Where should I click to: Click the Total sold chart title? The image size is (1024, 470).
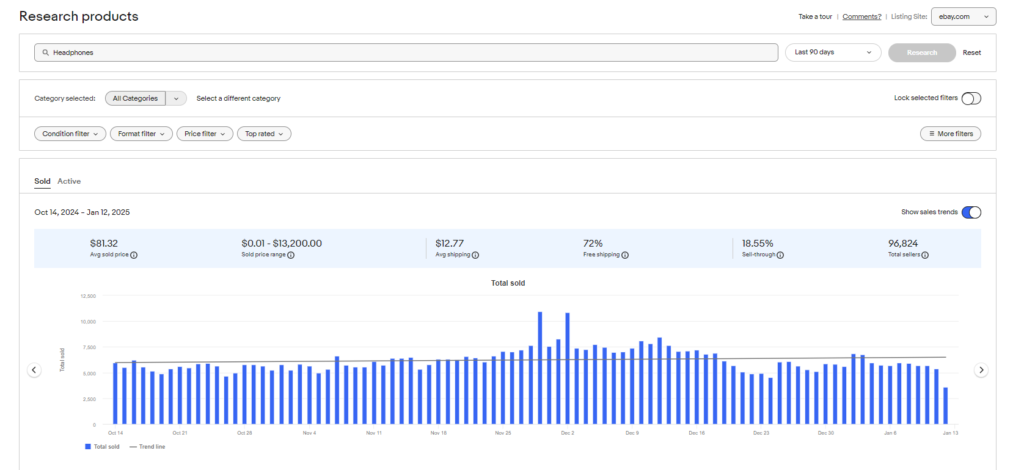point(508,283)
